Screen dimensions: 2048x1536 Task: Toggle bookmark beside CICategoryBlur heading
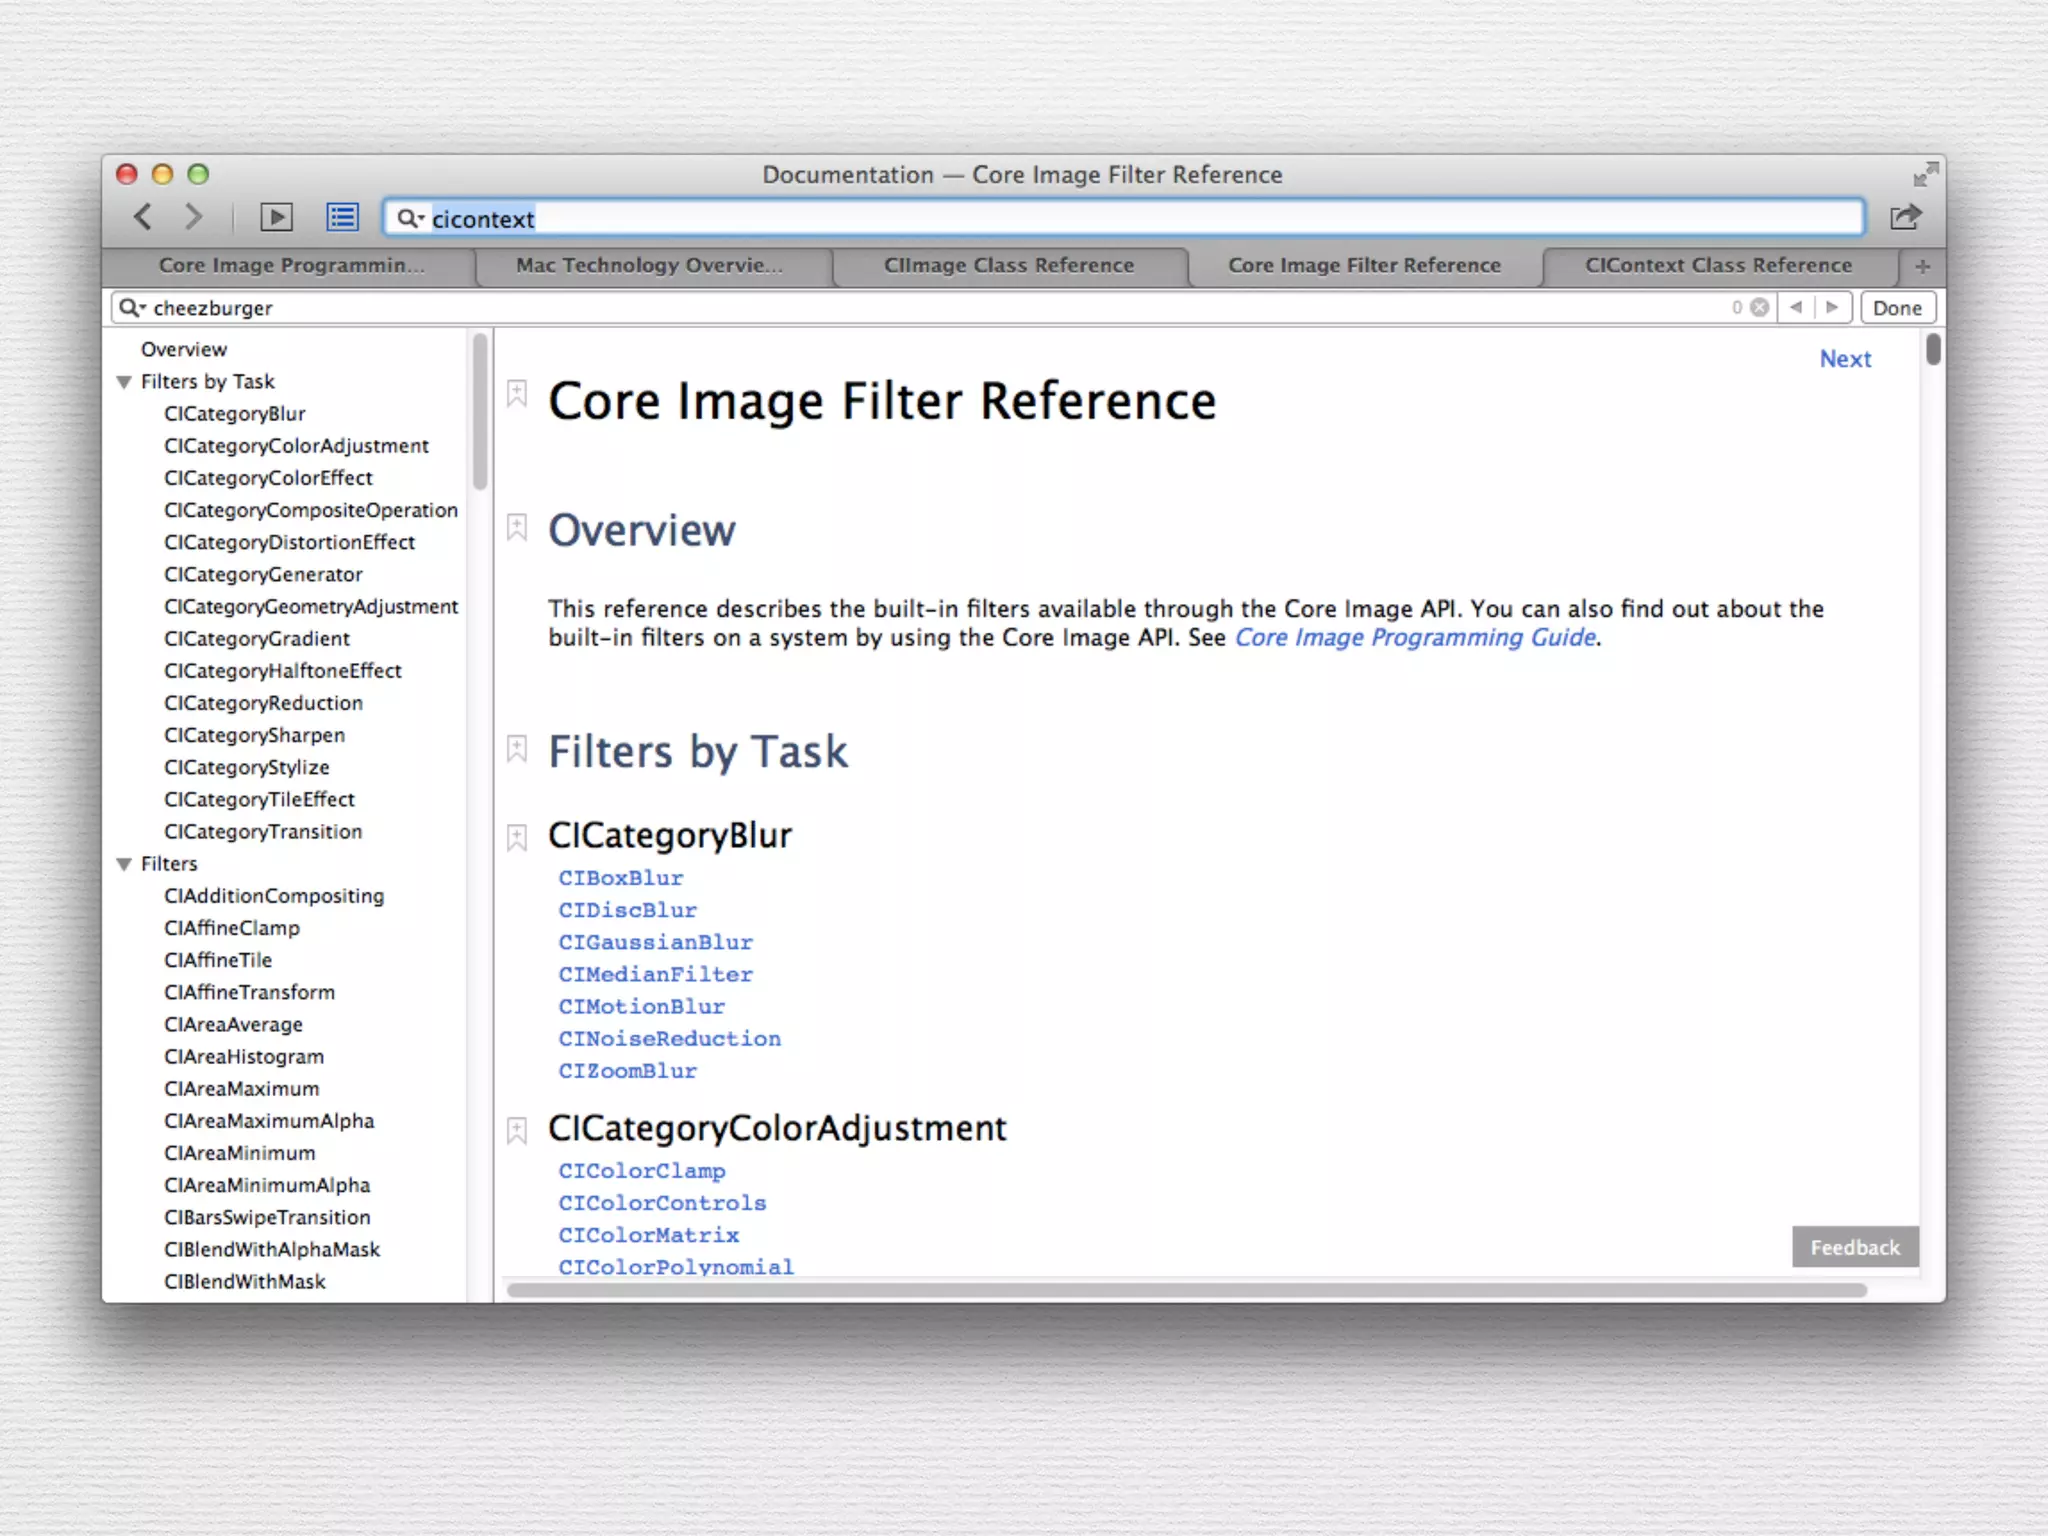[517, 837]
